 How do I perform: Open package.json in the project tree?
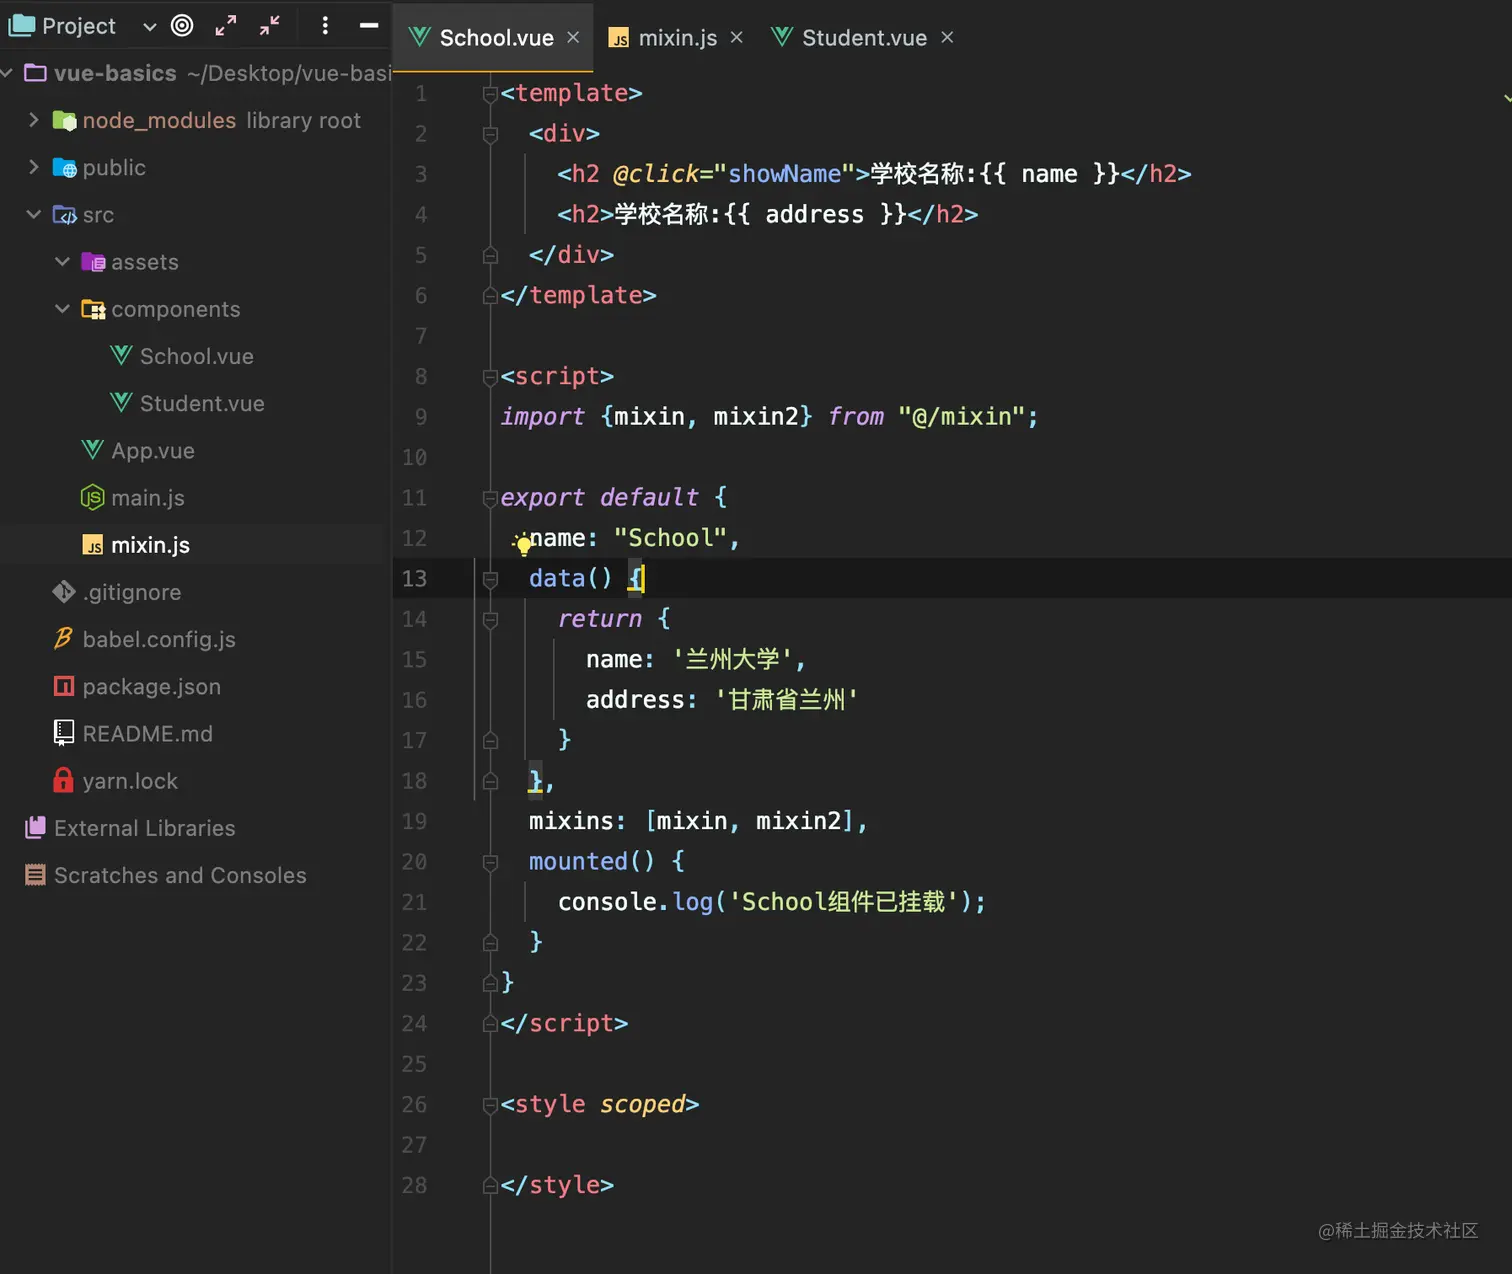tap(152, 686)
